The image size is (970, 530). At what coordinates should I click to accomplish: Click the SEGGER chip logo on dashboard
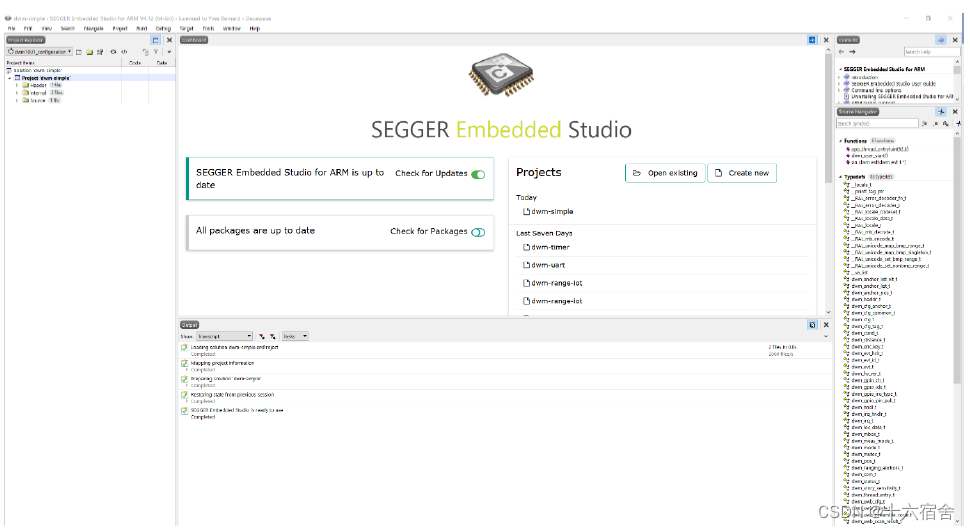[x=501, y=74]
